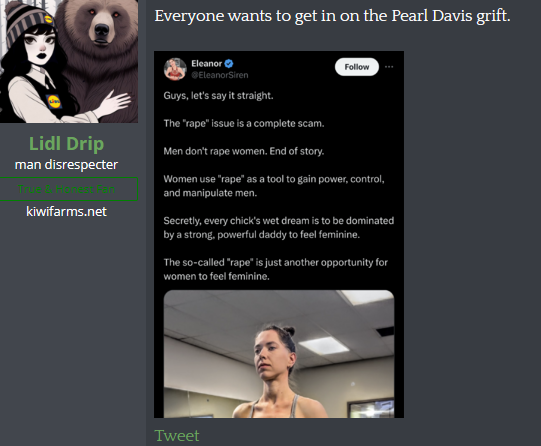Click the kiwifarms.net text under the badge
Viewport: 541px width, 446px height.
(x=66, y=211)
